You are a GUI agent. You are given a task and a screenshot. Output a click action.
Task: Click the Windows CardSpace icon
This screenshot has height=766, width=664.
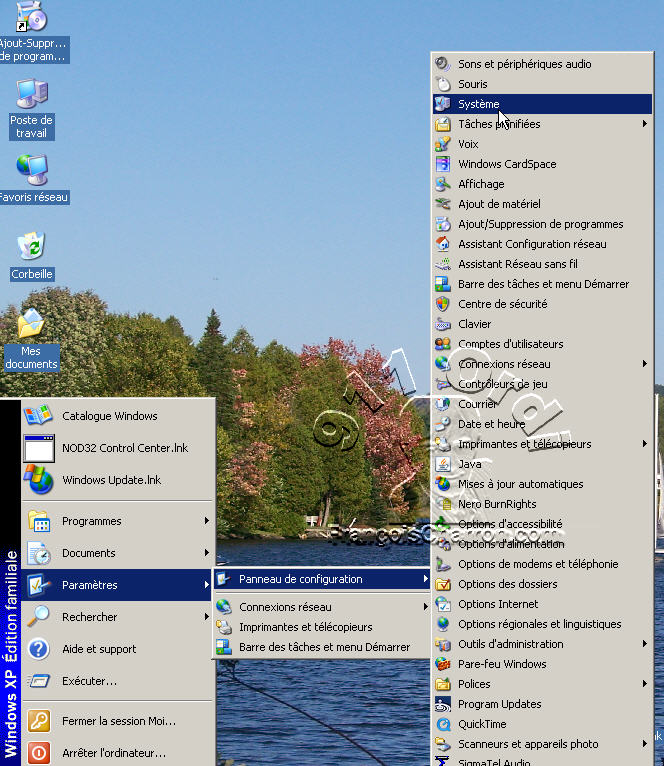[443, 164]
